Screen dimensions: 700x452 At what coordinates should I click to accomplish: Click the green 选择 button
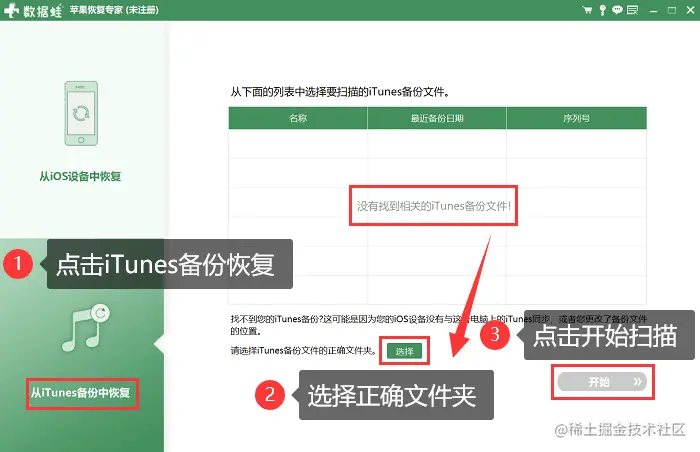tap(404, 351)
